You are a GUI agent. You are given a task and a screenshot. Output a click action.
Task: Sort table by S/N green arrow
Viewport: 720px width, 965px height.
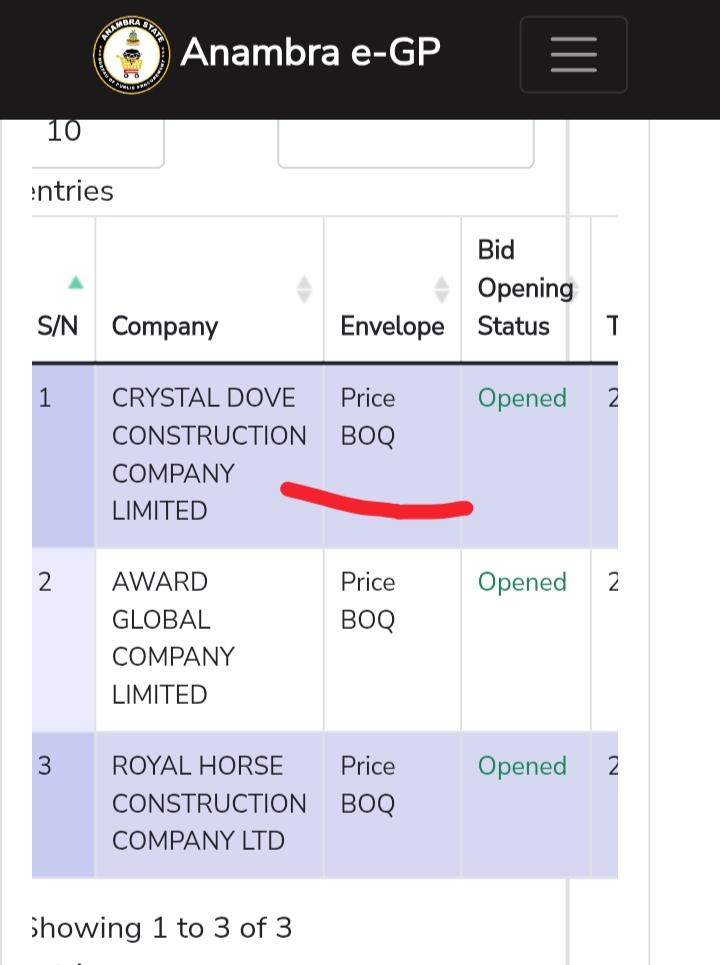click(76, 283)
